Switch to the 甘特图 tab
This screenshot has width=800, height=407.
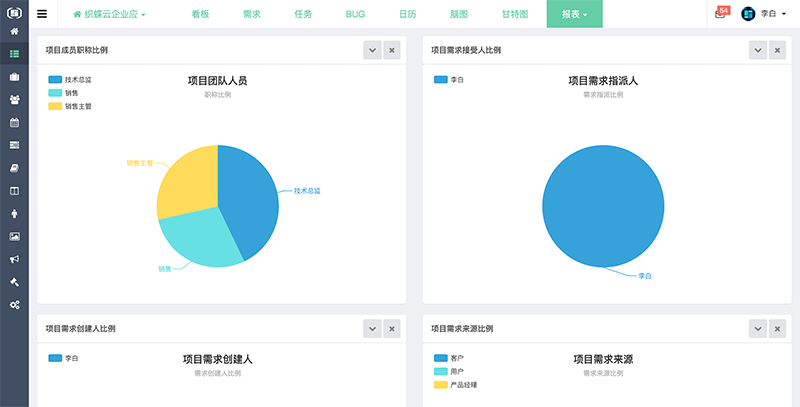tap(515, 14)
